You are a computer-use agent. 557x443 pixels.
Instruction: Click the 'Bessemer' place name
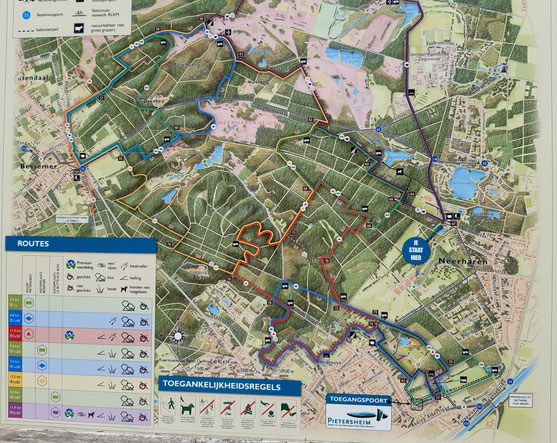(38, 166)
